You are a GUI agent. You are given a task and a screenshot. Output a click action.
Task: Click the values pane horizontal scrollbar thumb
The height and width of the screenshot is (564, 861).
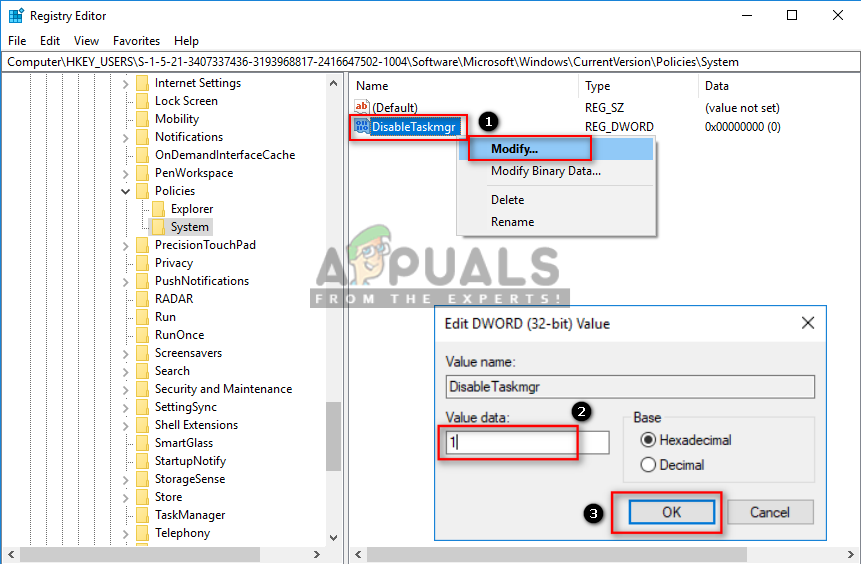point(557,554)
